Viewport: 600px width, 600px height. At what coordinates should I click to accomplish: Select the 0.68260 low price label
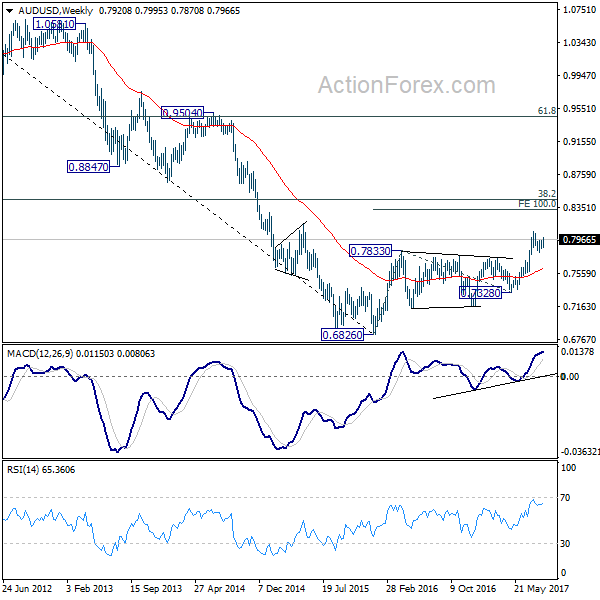[x=342, y=335]
